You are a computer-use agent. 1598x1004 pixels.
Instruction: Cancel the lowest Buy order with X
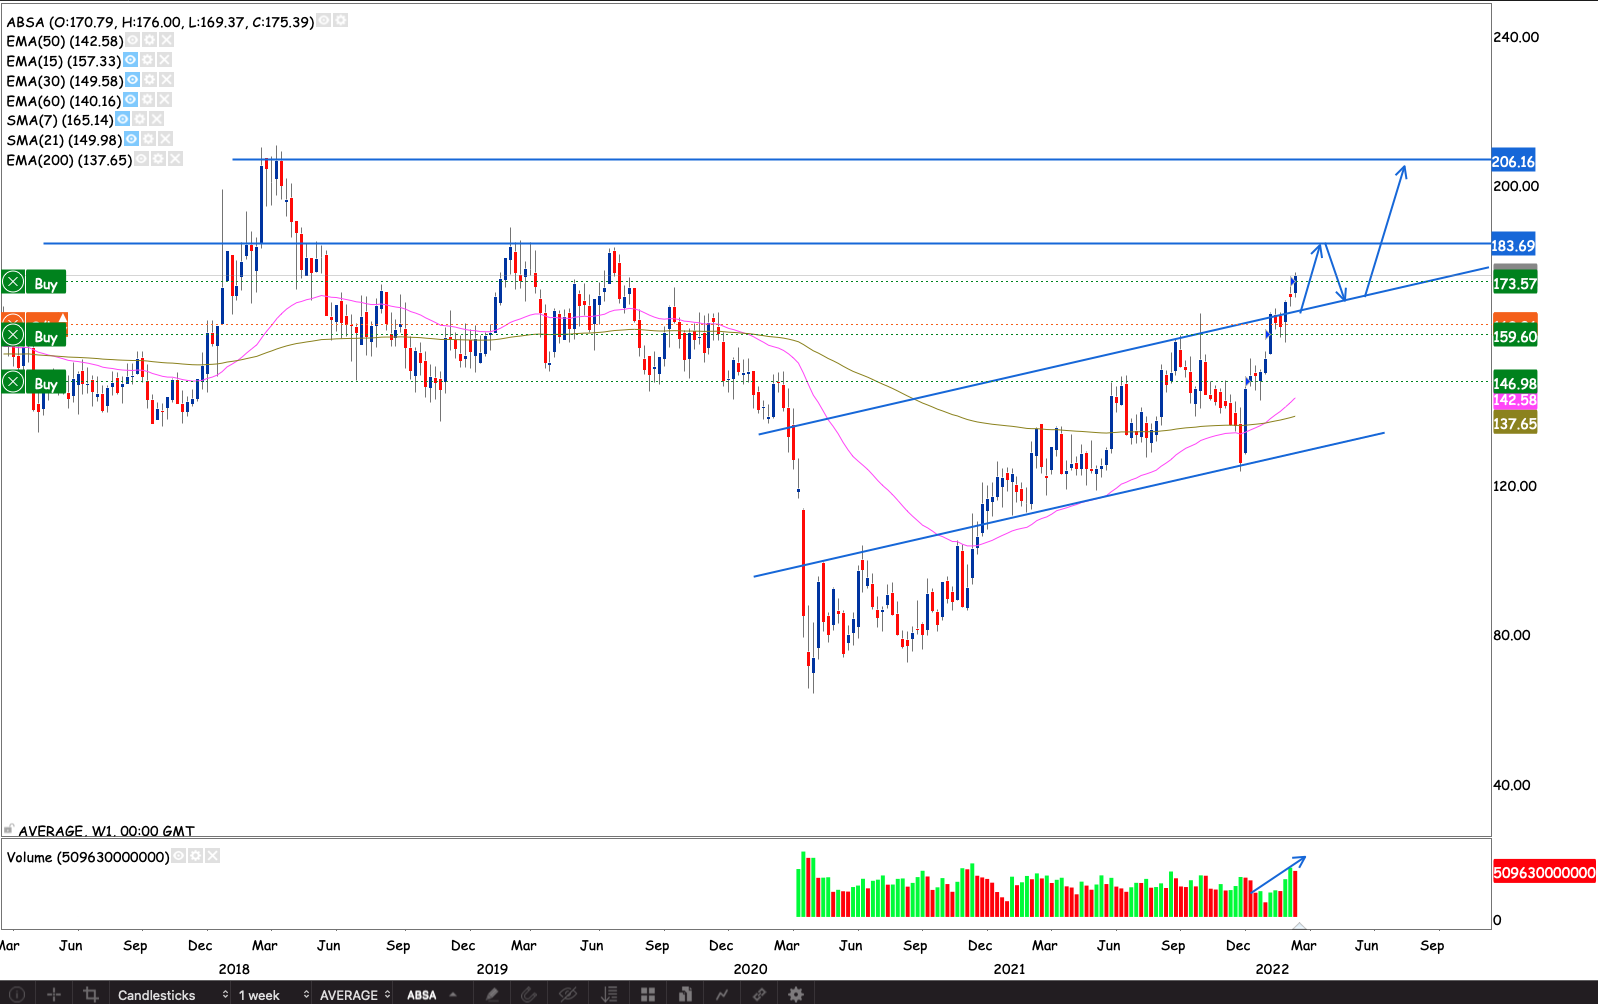pyautogui.click(x=13, y=382)
